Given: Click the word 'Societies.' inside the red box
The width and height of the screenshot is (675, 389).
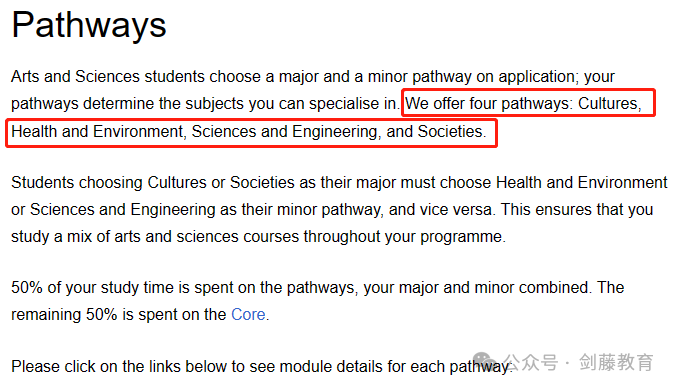Looking at the screenshot, I should pyautogui.click(x=452, y=132).
